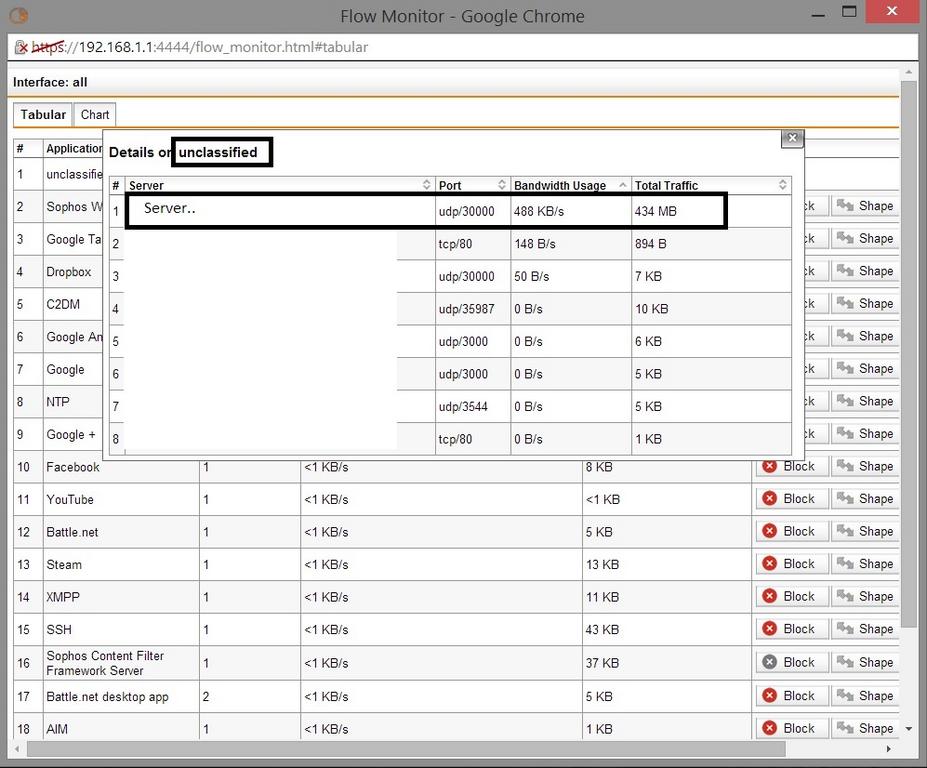Shape traffic for YouTube
This screenshot has height=768, width=927.
tap(865, 499)
